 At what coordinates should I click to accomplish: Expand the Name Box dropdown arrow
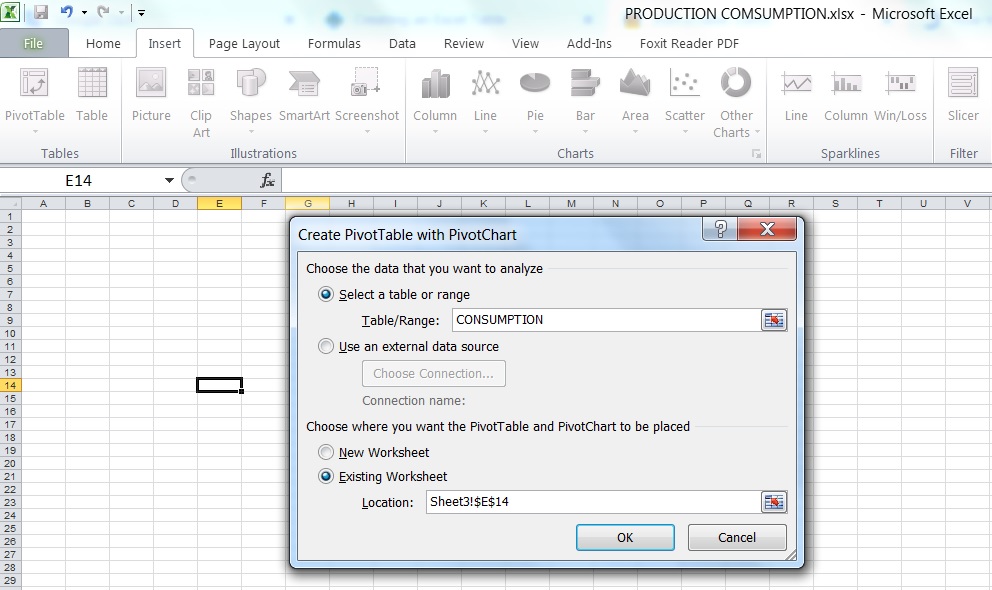click(x=169, y=181)
